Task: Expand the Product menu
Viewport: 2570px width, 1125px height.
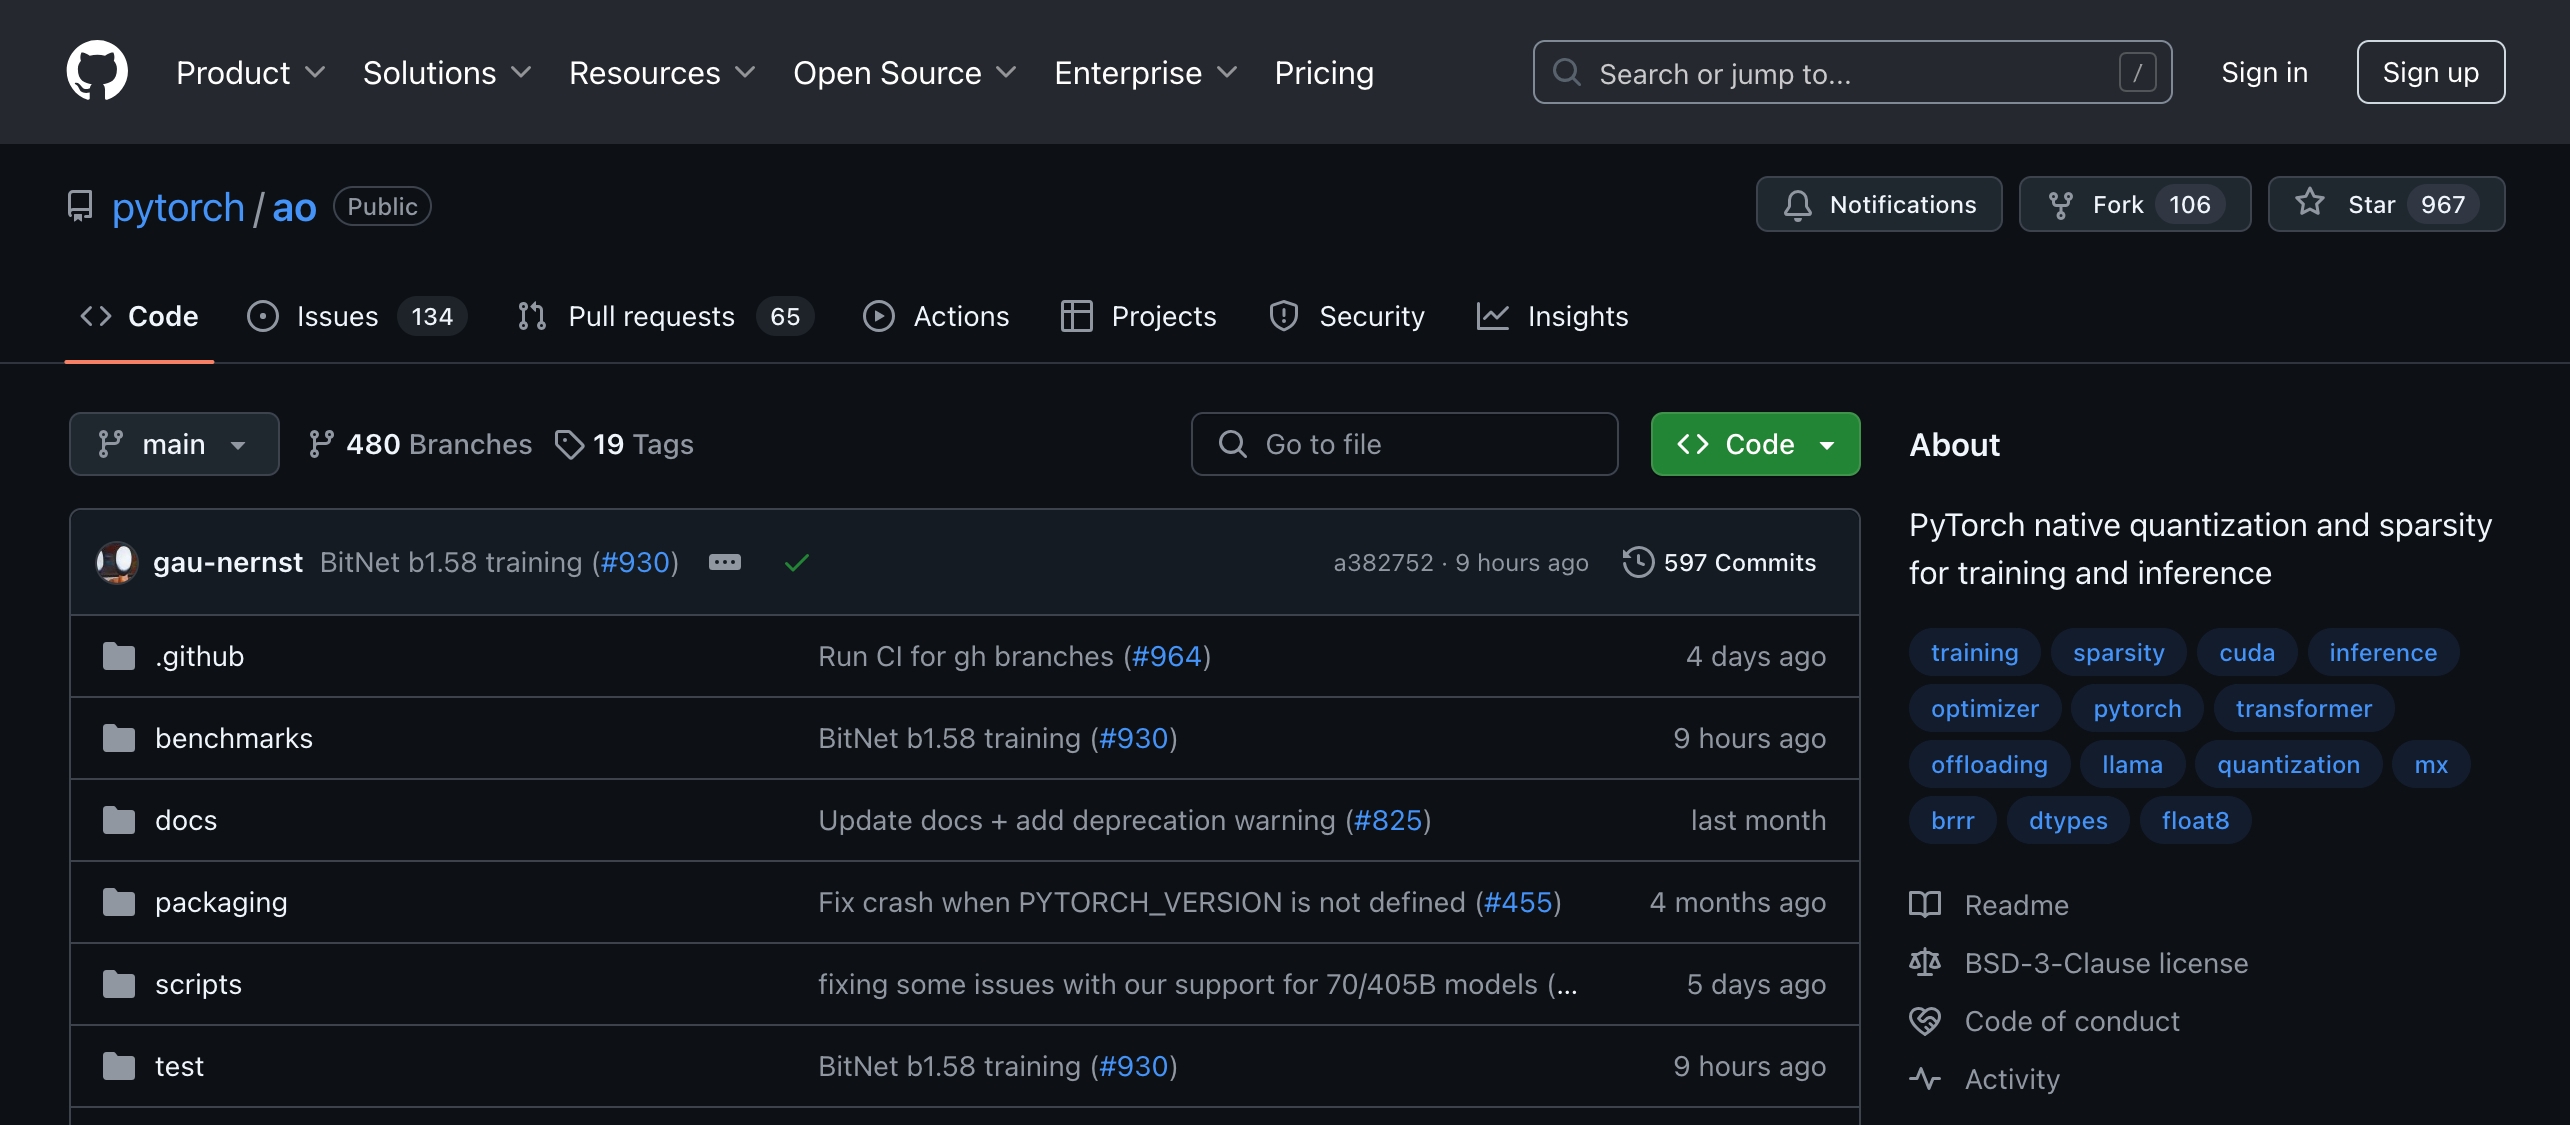Action: pyautogui.click(x=250, y=72)
